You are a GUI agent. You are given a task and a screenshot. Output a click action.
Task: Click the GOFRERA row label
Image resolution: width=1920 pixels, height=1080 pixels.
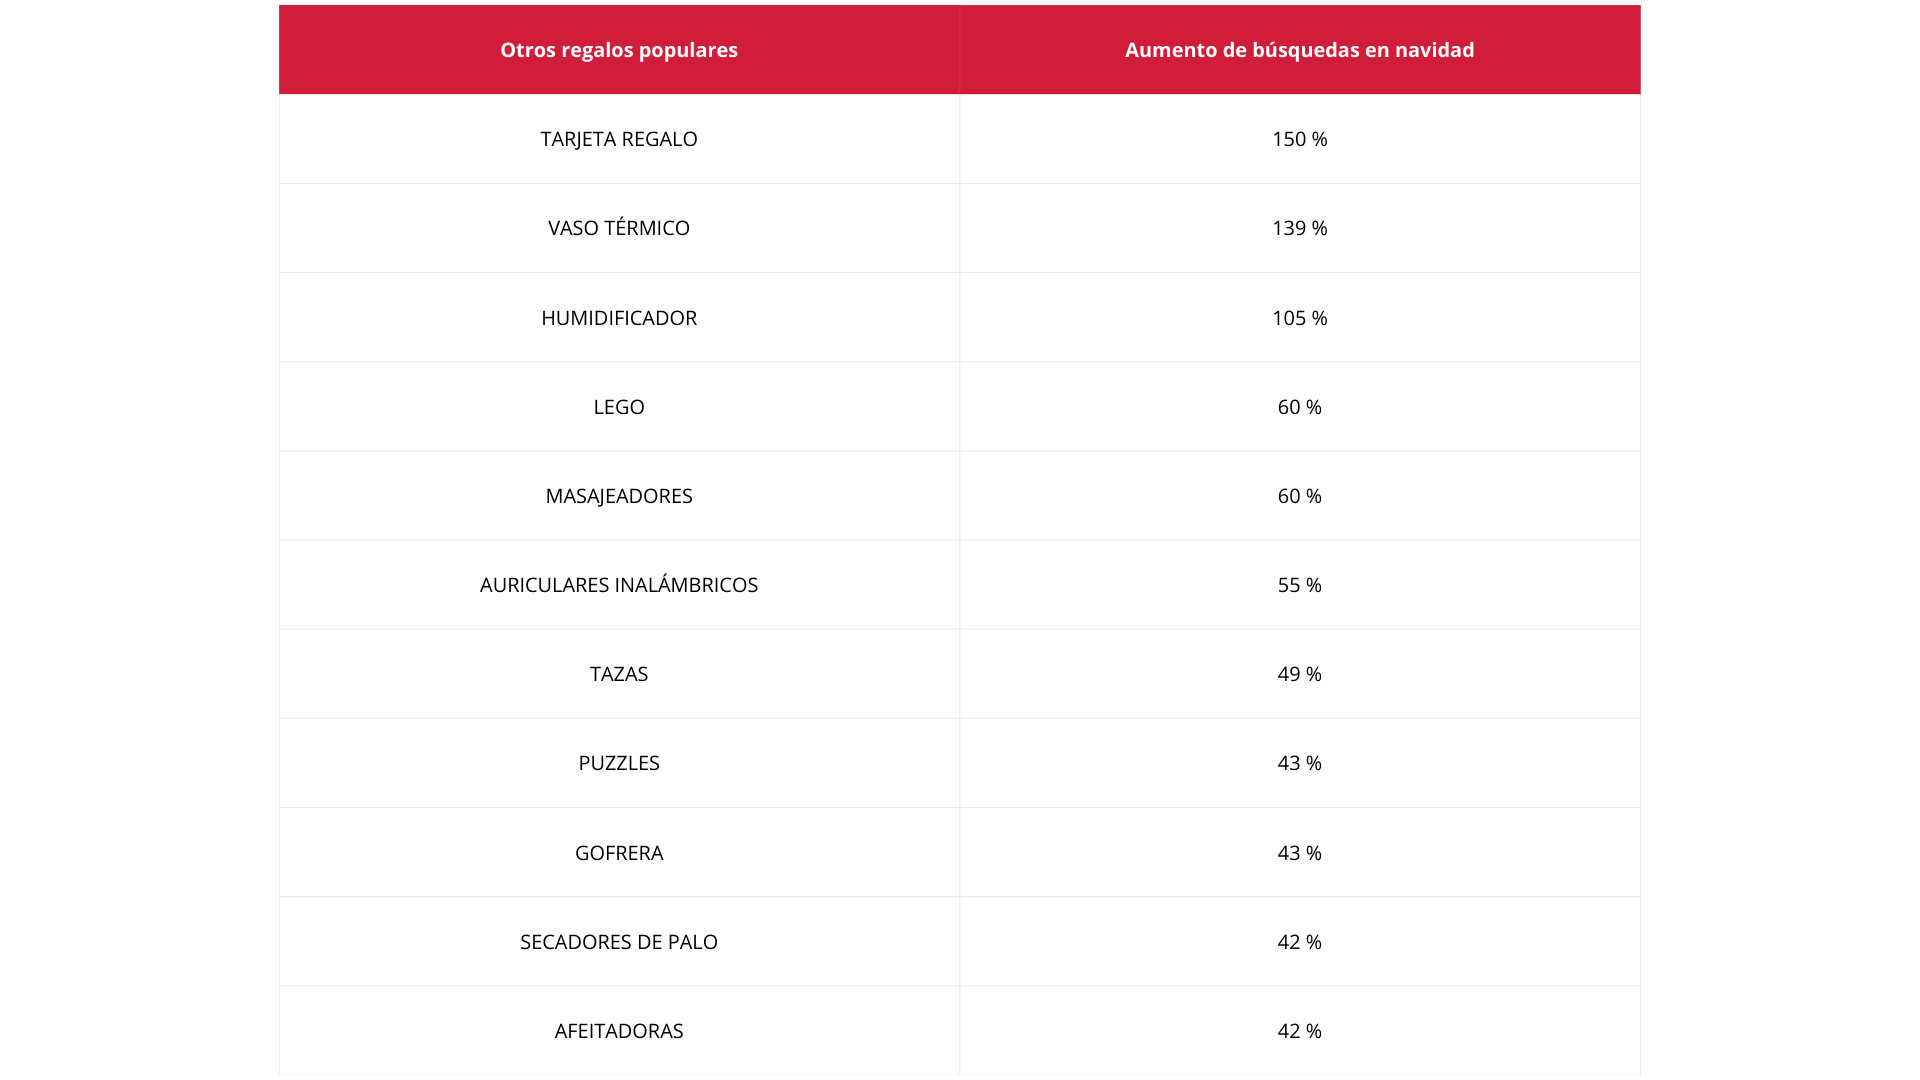[619, 853]
